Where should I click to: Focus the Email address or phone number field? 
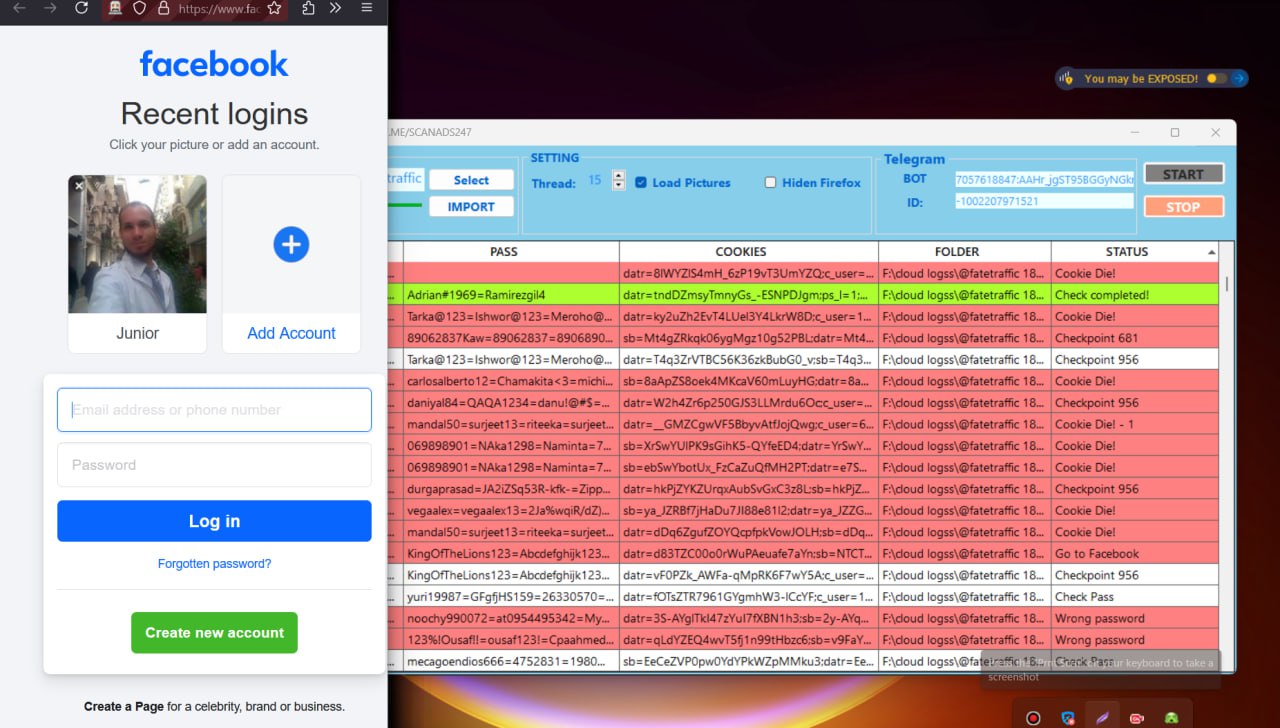[214, 410]
